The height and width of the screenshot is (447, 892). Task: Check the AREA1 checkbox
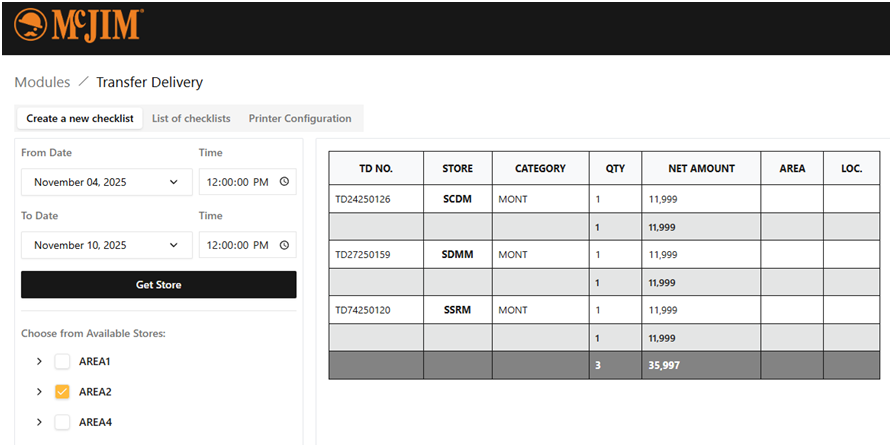pos(62,361)
